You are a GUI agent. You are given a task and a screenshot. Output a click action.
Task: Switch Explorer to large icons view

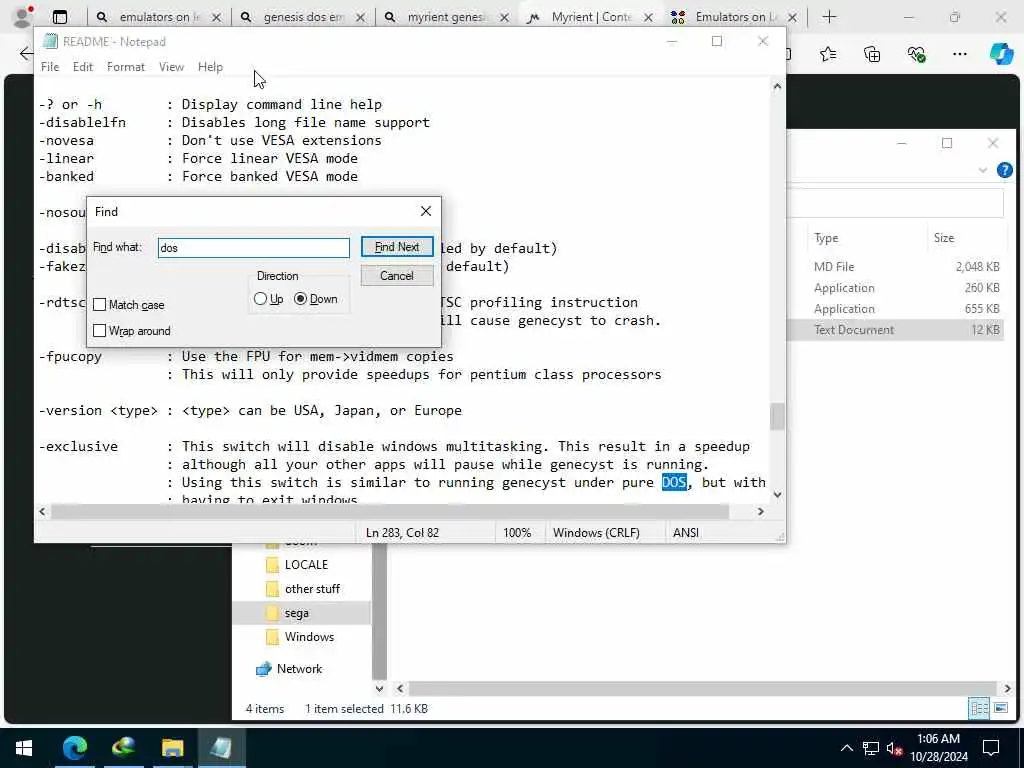coord(1000,709)
